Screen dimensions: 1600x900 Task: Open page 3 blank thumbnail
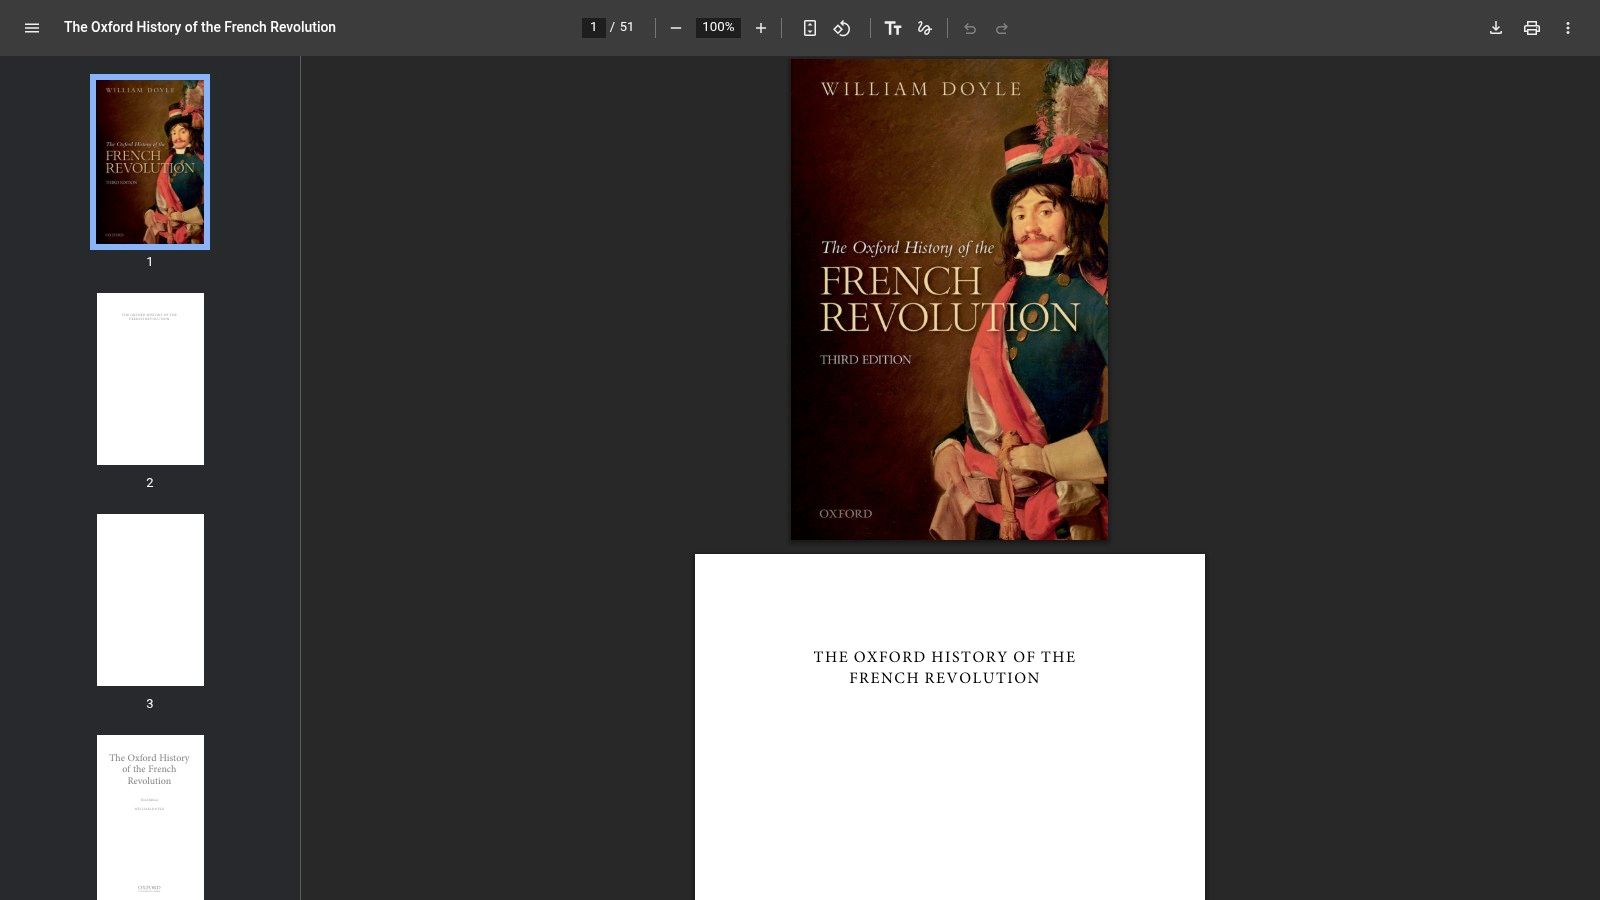pyautogui.click(x=150, y=600)
